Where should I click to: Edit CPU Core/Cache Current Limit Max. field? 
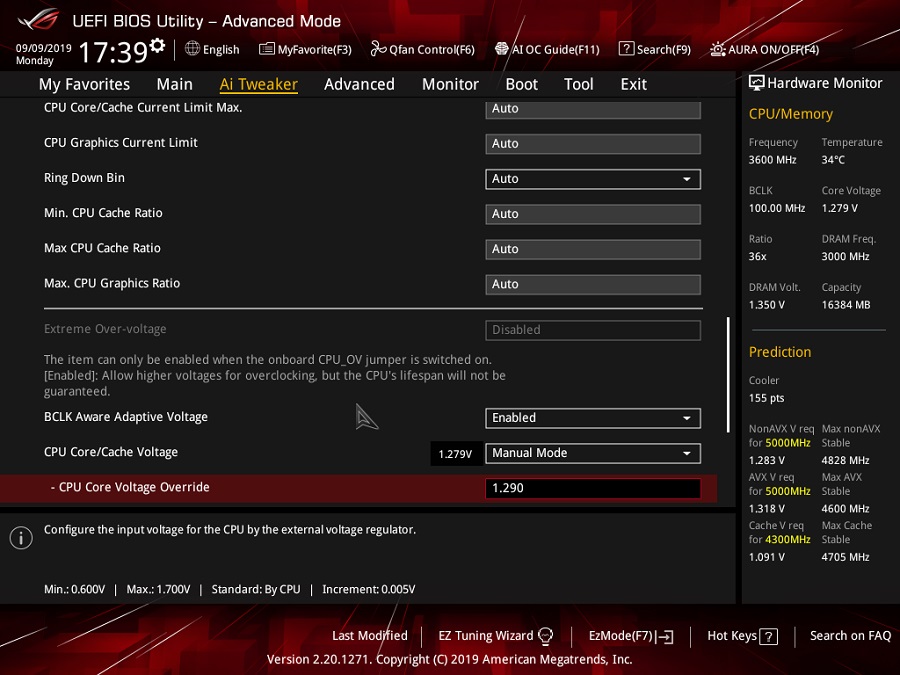point(593,109)
